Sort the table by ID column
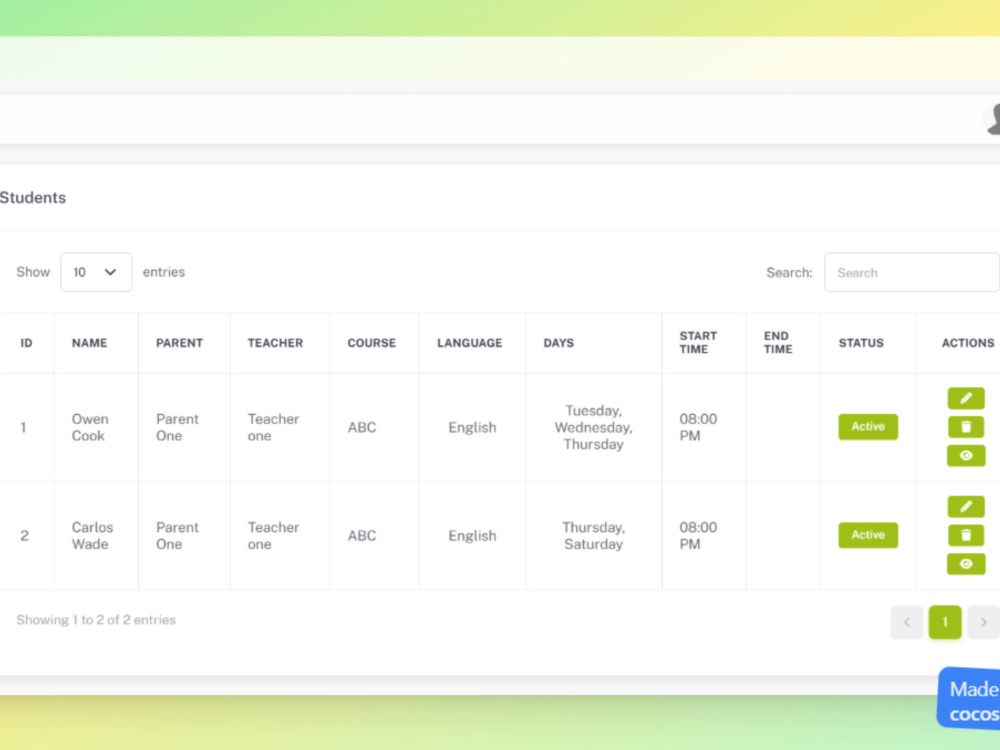1000x750 pixels. (x=26, y=343)
